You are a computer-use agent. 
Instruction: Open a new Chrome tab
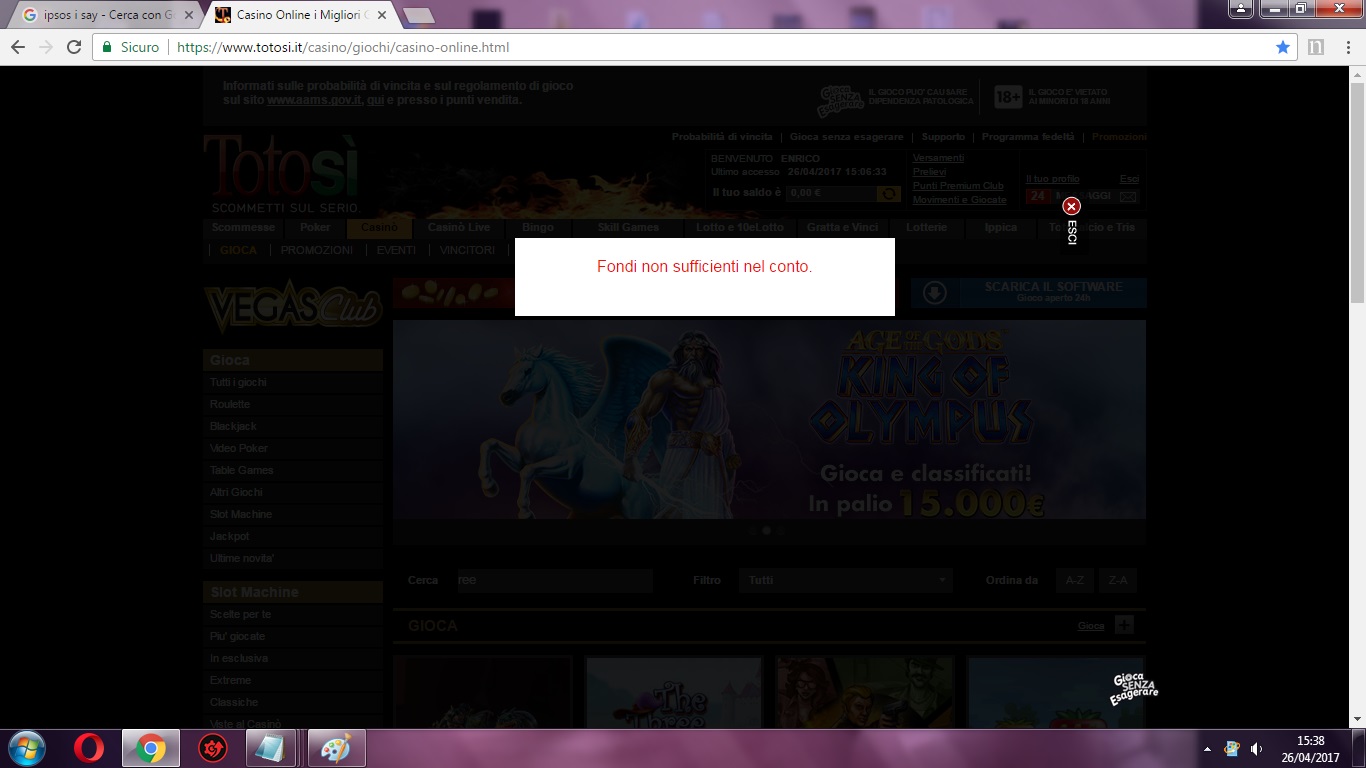pos(417,15)
